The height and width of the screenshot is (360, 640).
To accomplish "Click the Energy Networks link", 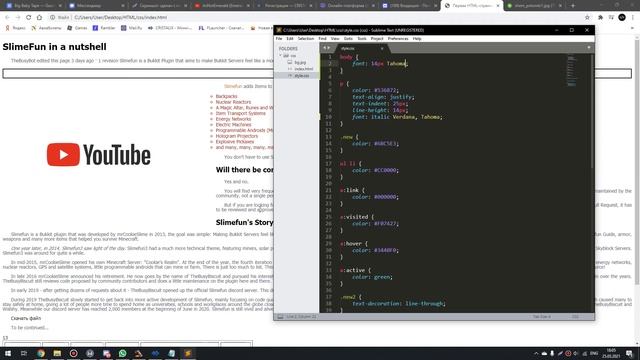I will [233, 119].
